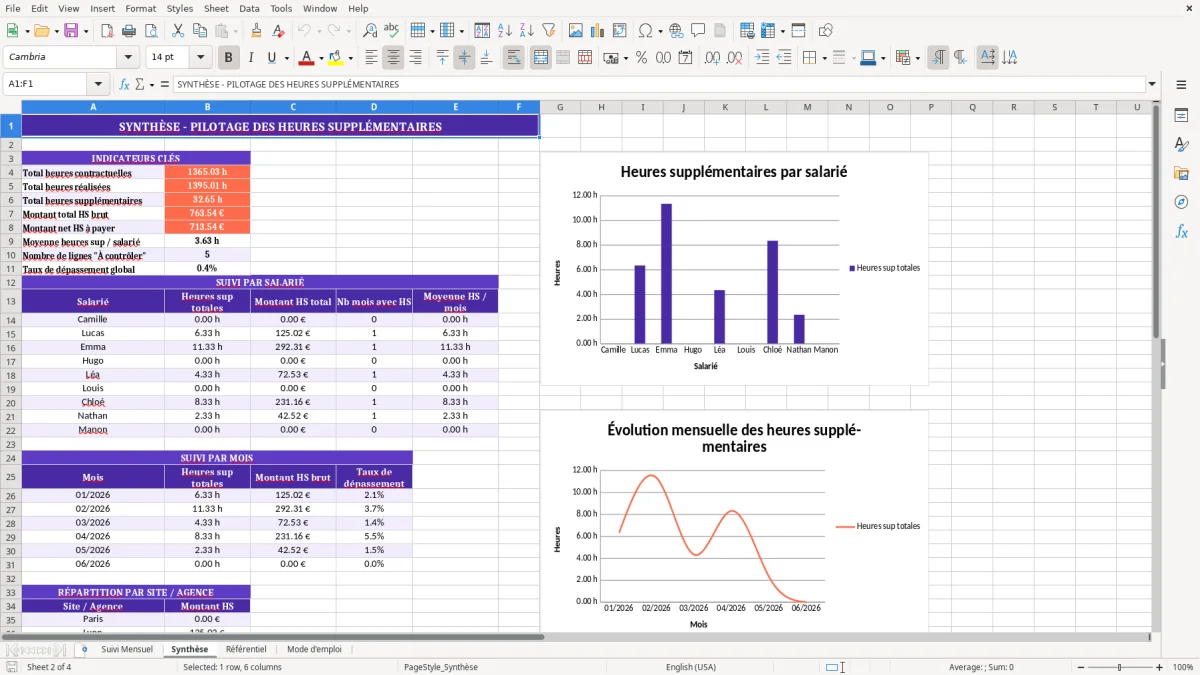Click row 13 header

coord(11,301)
